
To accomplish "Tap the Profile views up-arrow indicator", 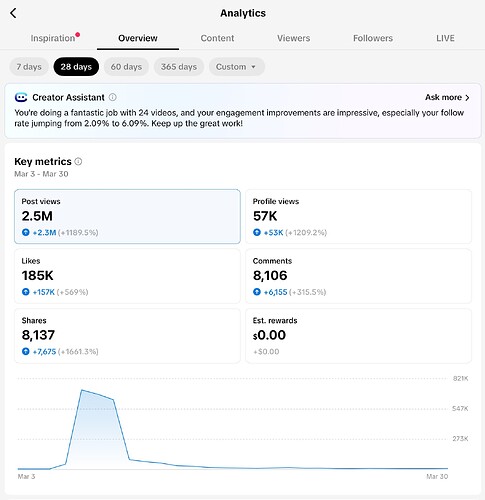I will click(257, 232).
